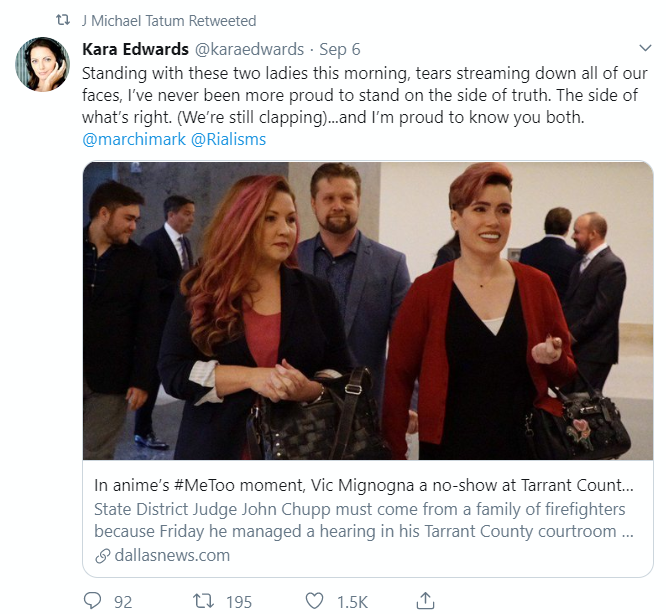
Task: Open the @marchimark mention link
Action: [134, 139]
